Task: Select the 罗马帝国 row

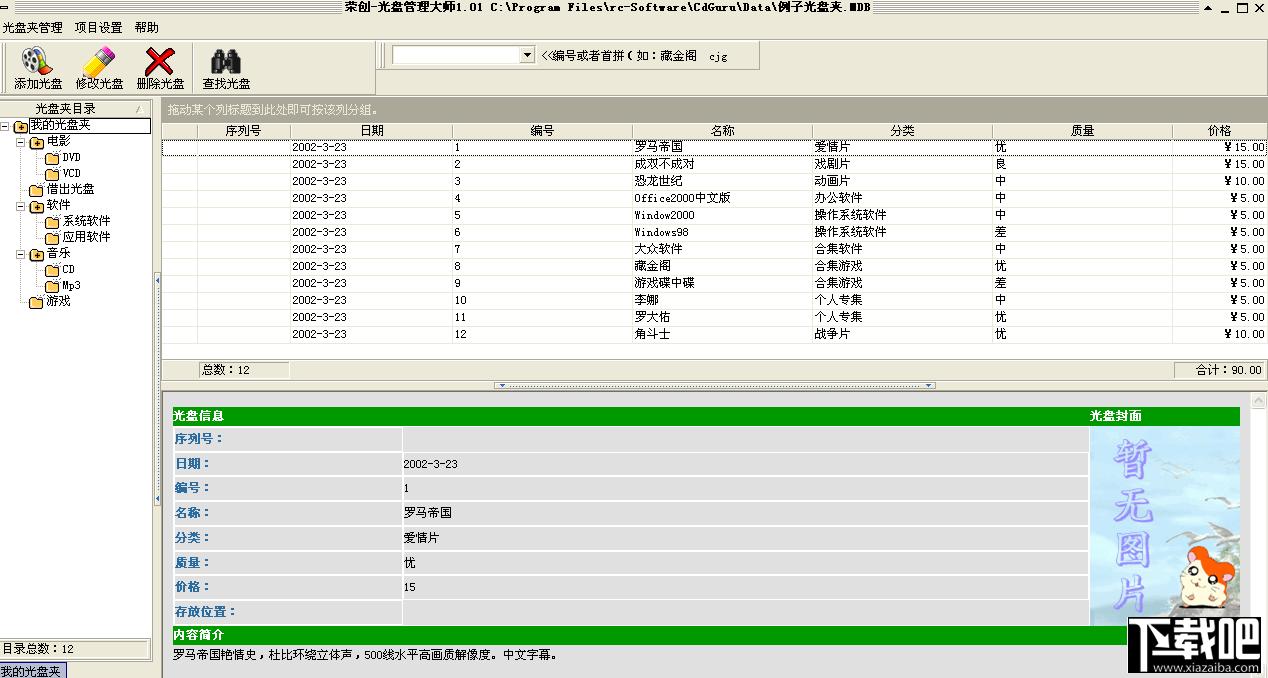Action: pyautogui.click(x=714, y=147)
